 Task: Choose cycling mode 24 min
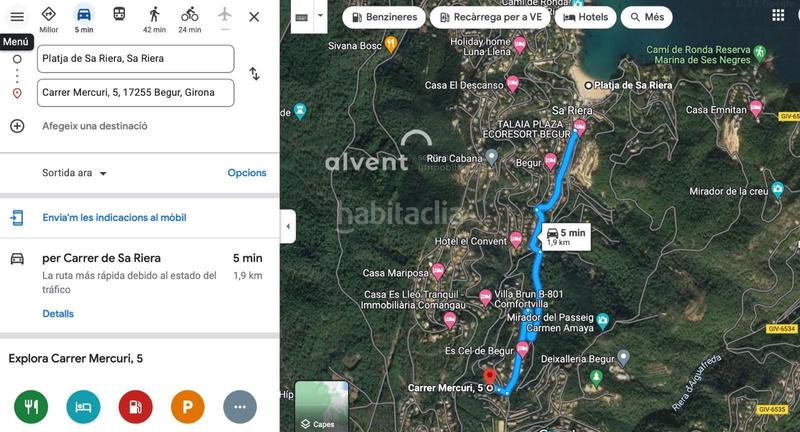tap(189, 19)
